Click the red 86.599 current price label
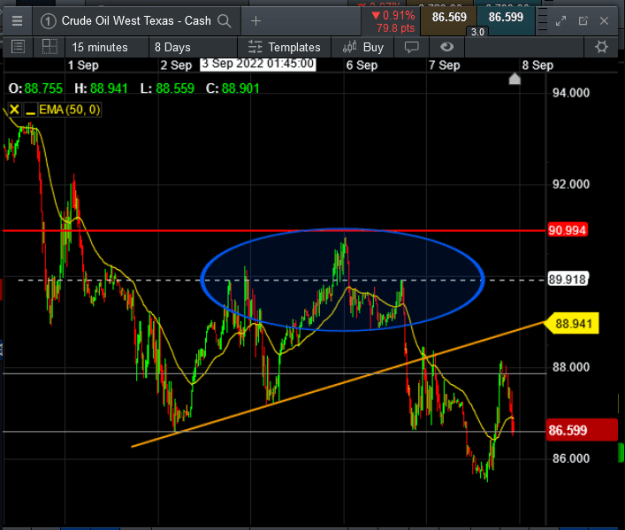The image size is (625, 530). coord(581,430)
